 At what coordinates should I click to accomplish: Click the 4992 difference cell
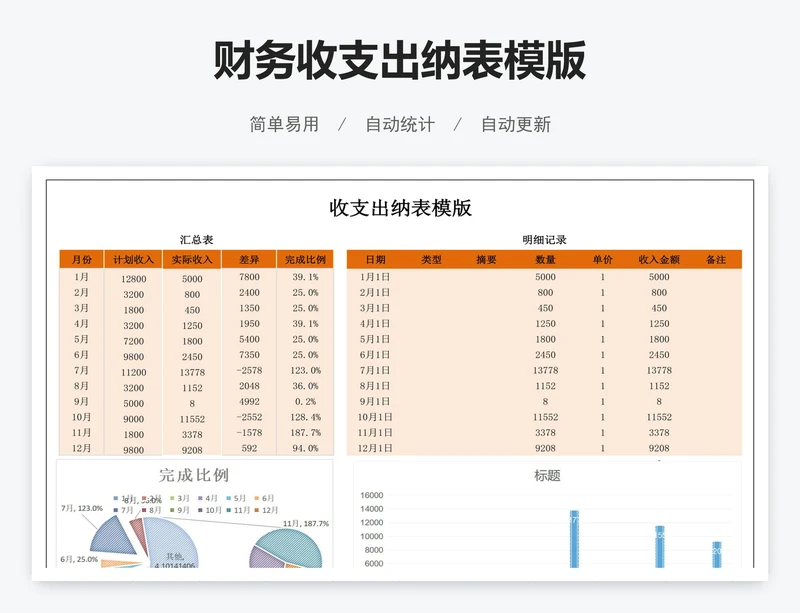click(249, 401)
